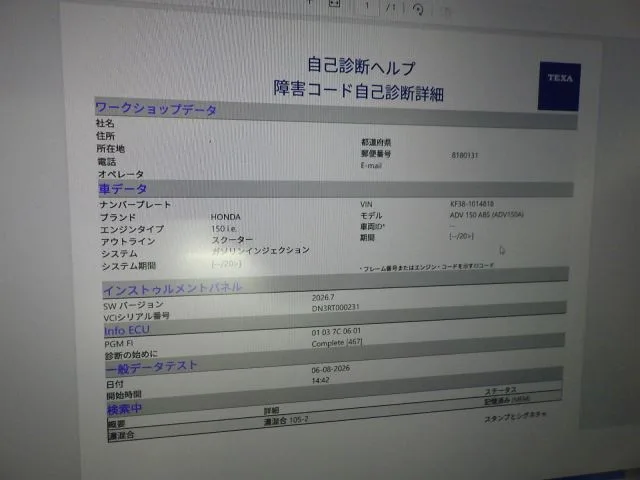Click the E-mail label
Viewport: 640px width, 480px height.
371,166
